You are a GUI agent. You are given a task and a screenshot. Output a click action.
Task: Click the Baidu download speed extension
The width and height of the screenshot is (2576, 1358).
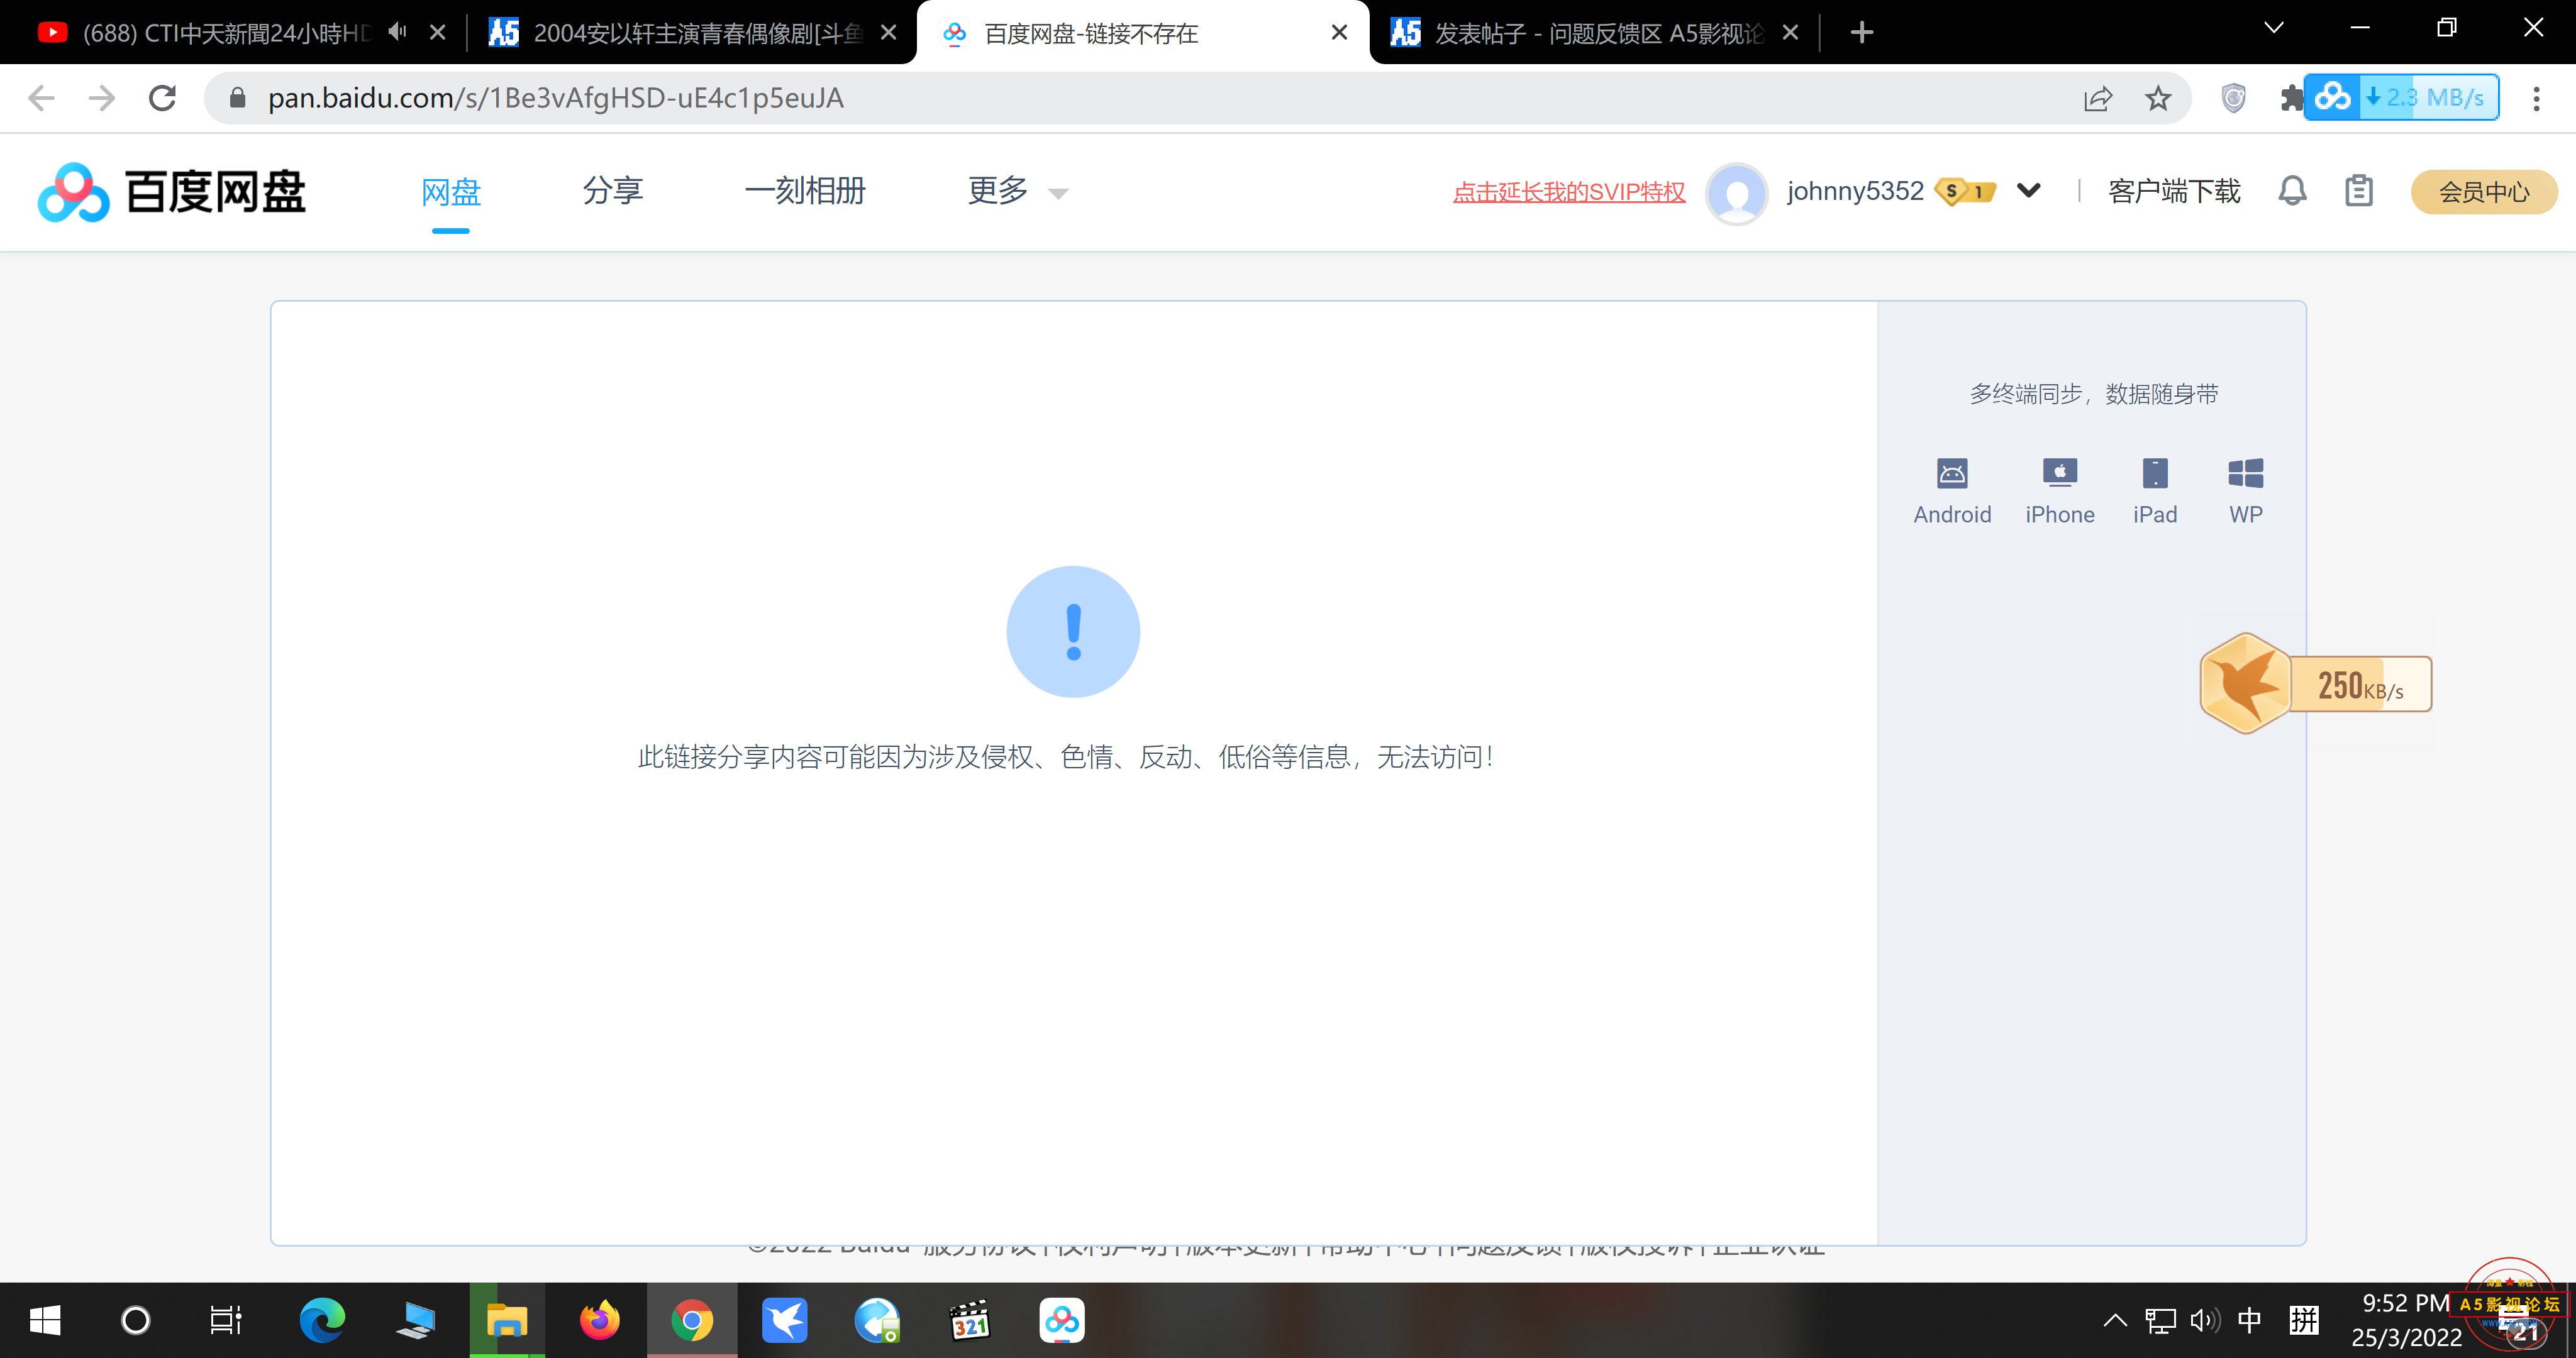[x=2401, y=97]
